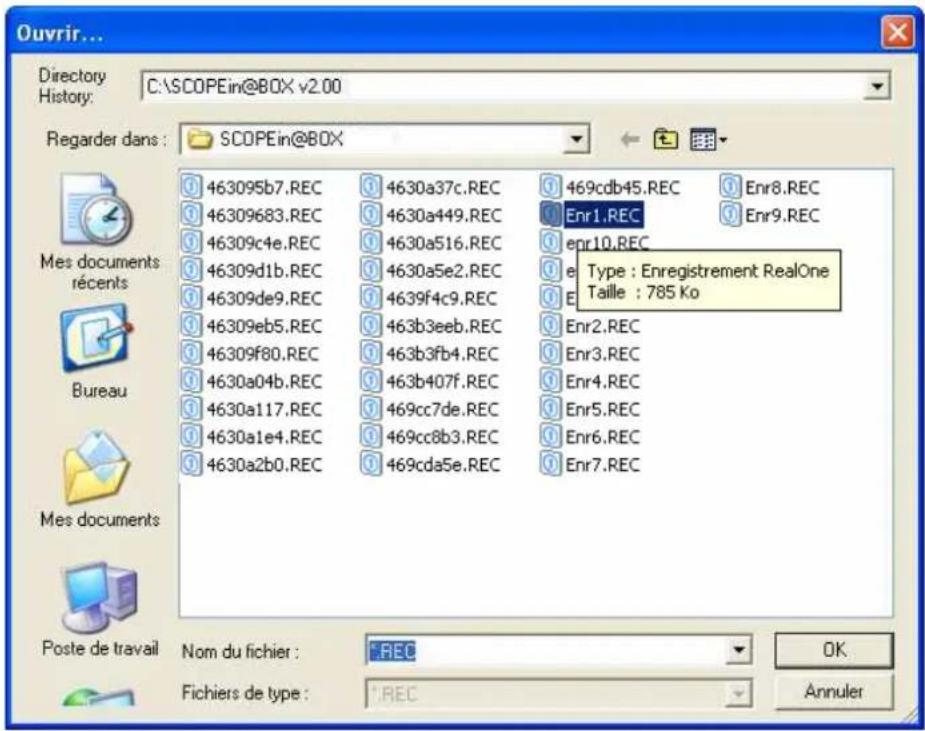This screenshot has height=731, width=925.
Task: Click icon of 4639f4c9.REC file
Action: (370, 298)
